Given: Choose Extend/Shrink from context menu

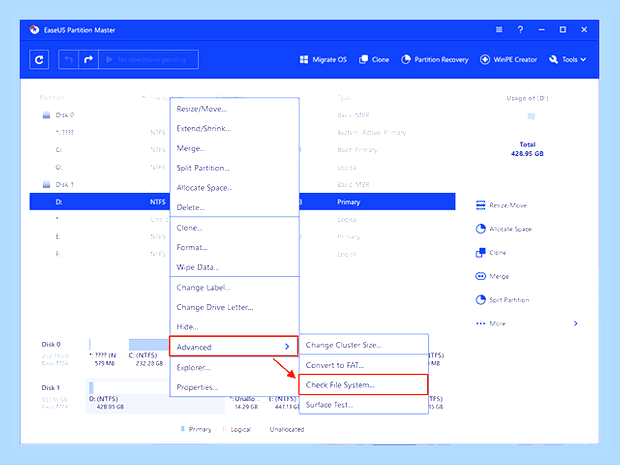Looking at the screenshot, I should point(234,128).
